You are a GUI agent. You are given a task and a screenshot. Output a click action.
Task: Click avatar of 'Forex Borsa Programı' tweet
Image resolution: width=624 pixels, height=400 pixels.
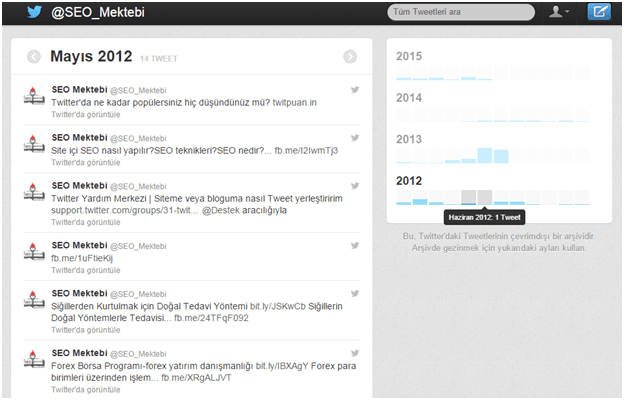[34, 359]
